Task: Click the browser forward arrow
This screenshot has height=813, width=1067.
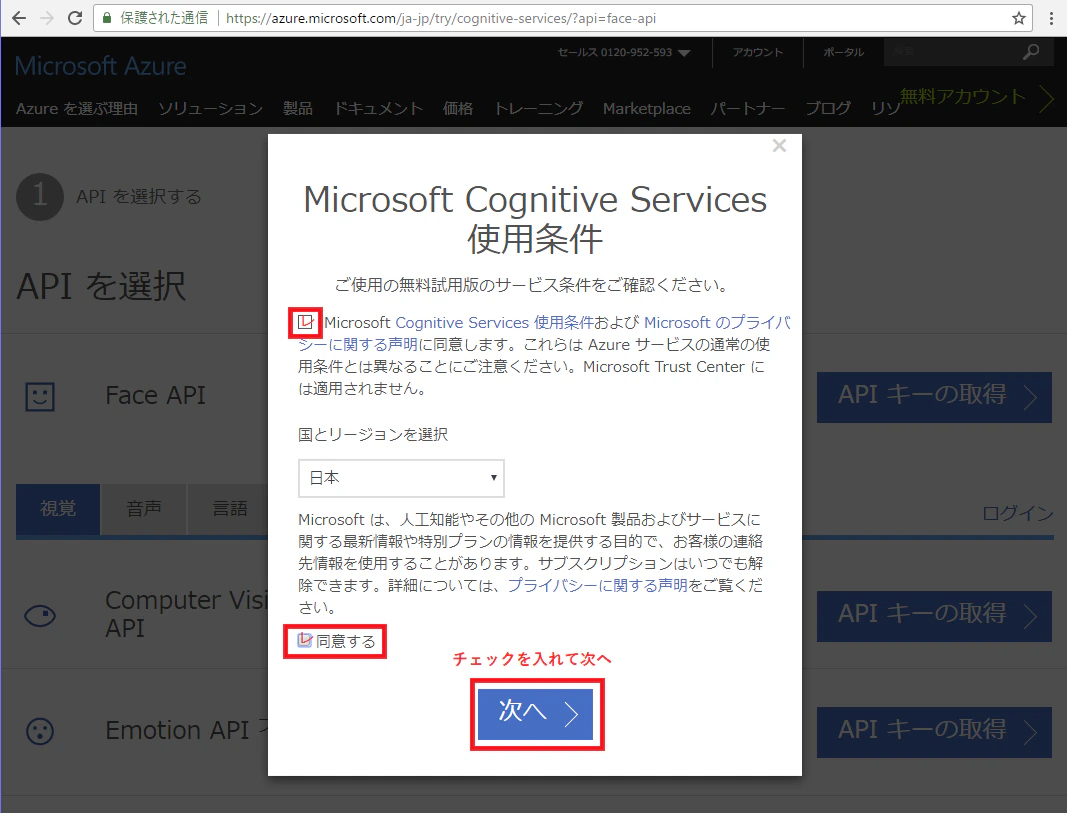Action: (x=46, y=18)
